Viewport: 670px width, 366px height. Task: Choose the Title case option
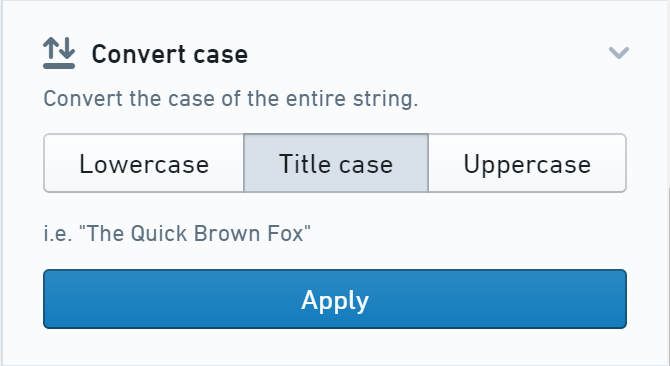(x=336, y=163)
